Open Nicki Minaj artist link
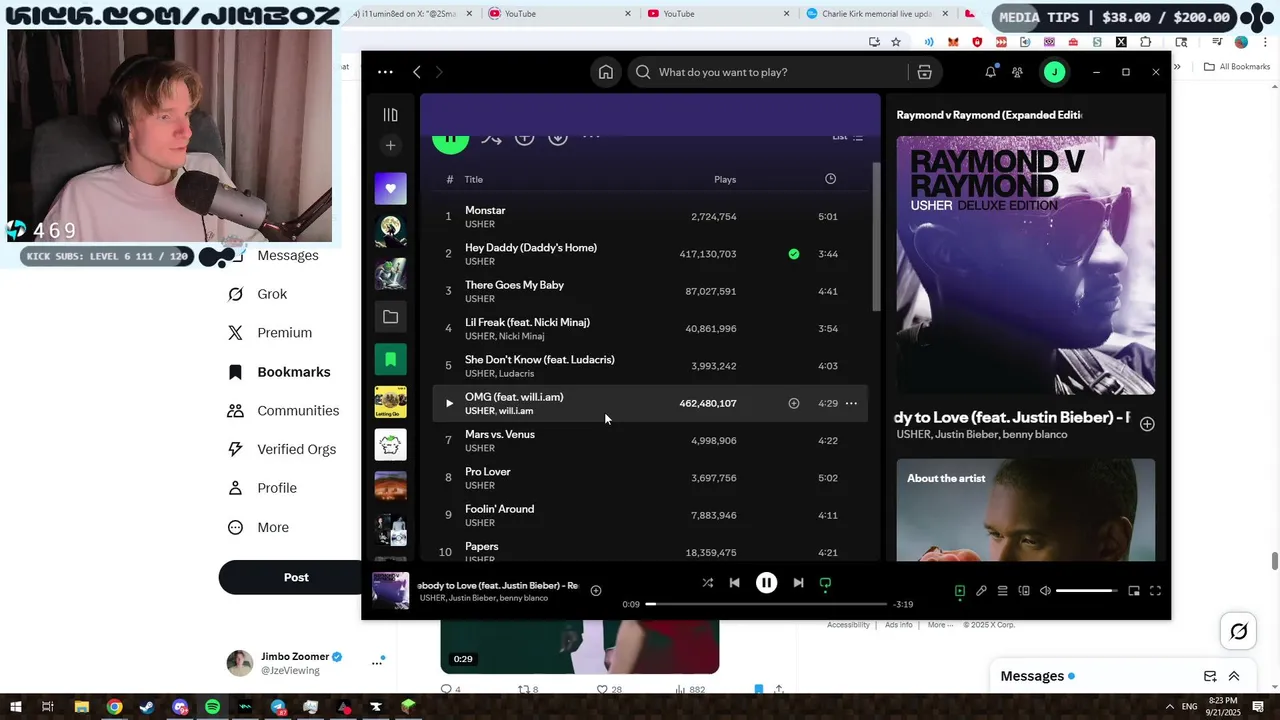This screenshot has width=1280, height=720. pyautogui.click(x=521, y=336)
